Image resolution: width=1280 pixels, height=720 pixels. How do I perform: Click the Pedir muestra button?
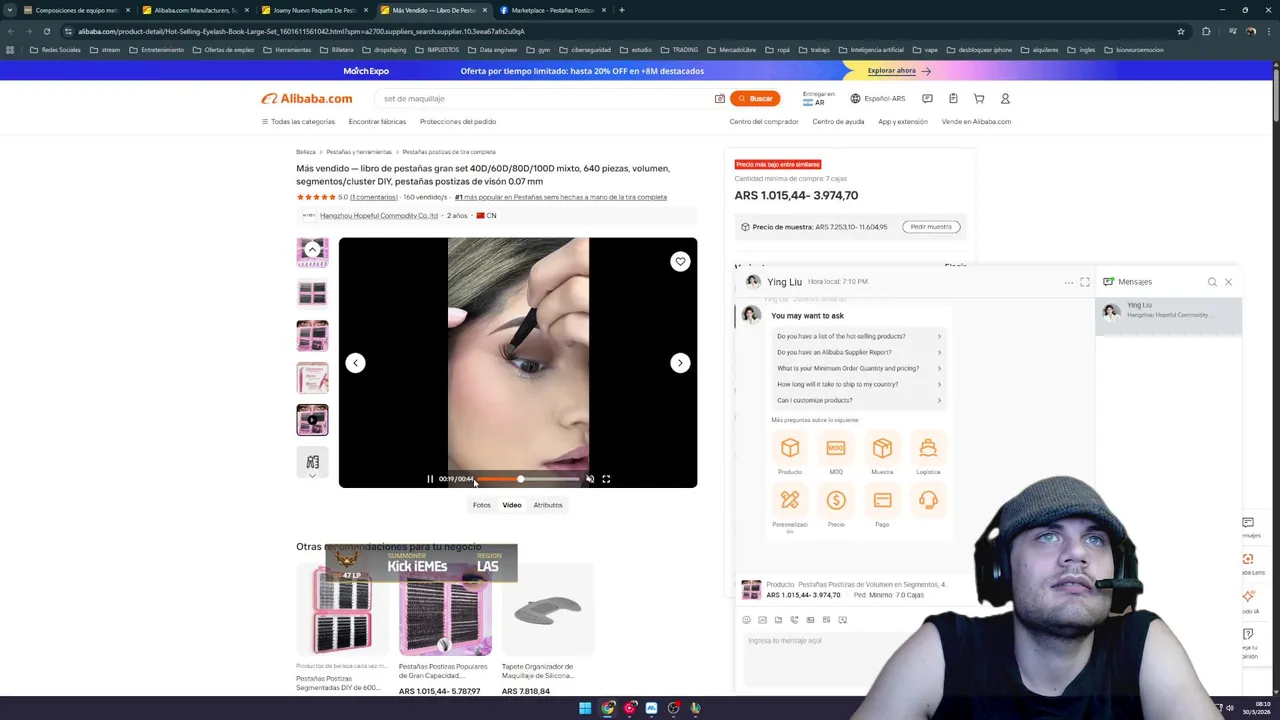tap(931, 227)
